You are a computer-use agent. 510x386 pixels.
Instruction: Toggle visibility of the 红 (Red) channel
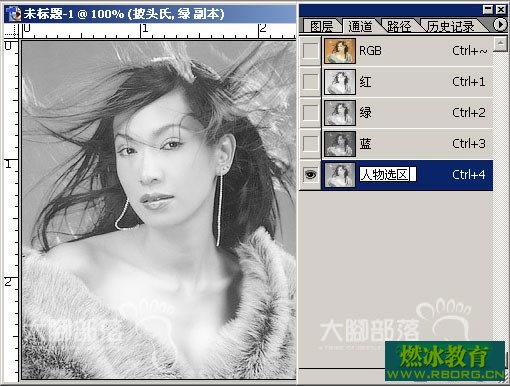coord(310,82)
